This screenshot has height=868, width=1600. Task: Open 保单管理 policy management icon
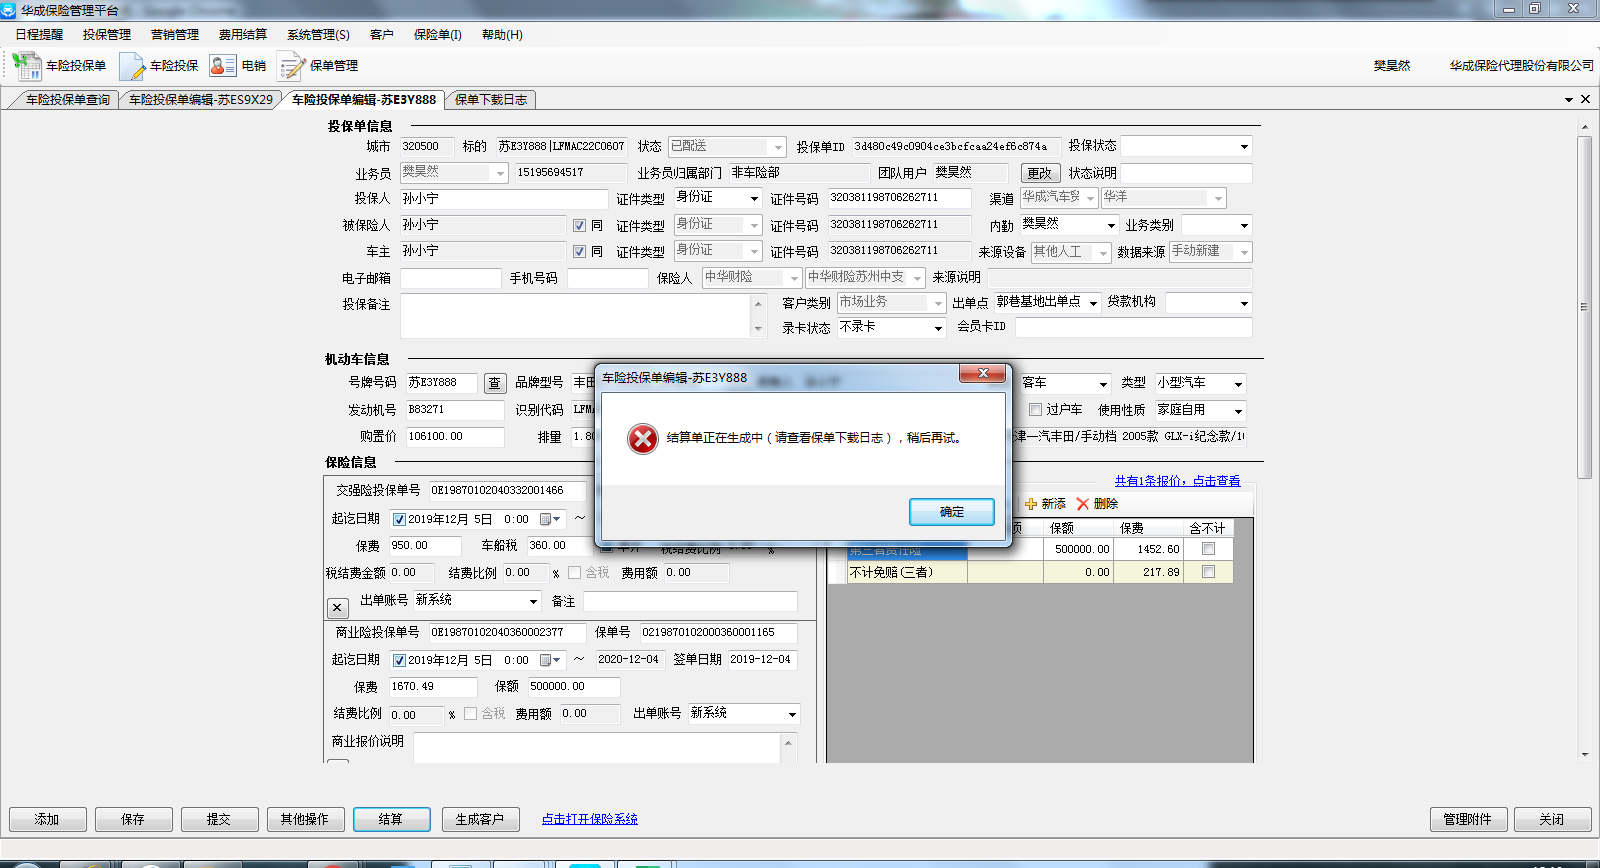[292, 66]
